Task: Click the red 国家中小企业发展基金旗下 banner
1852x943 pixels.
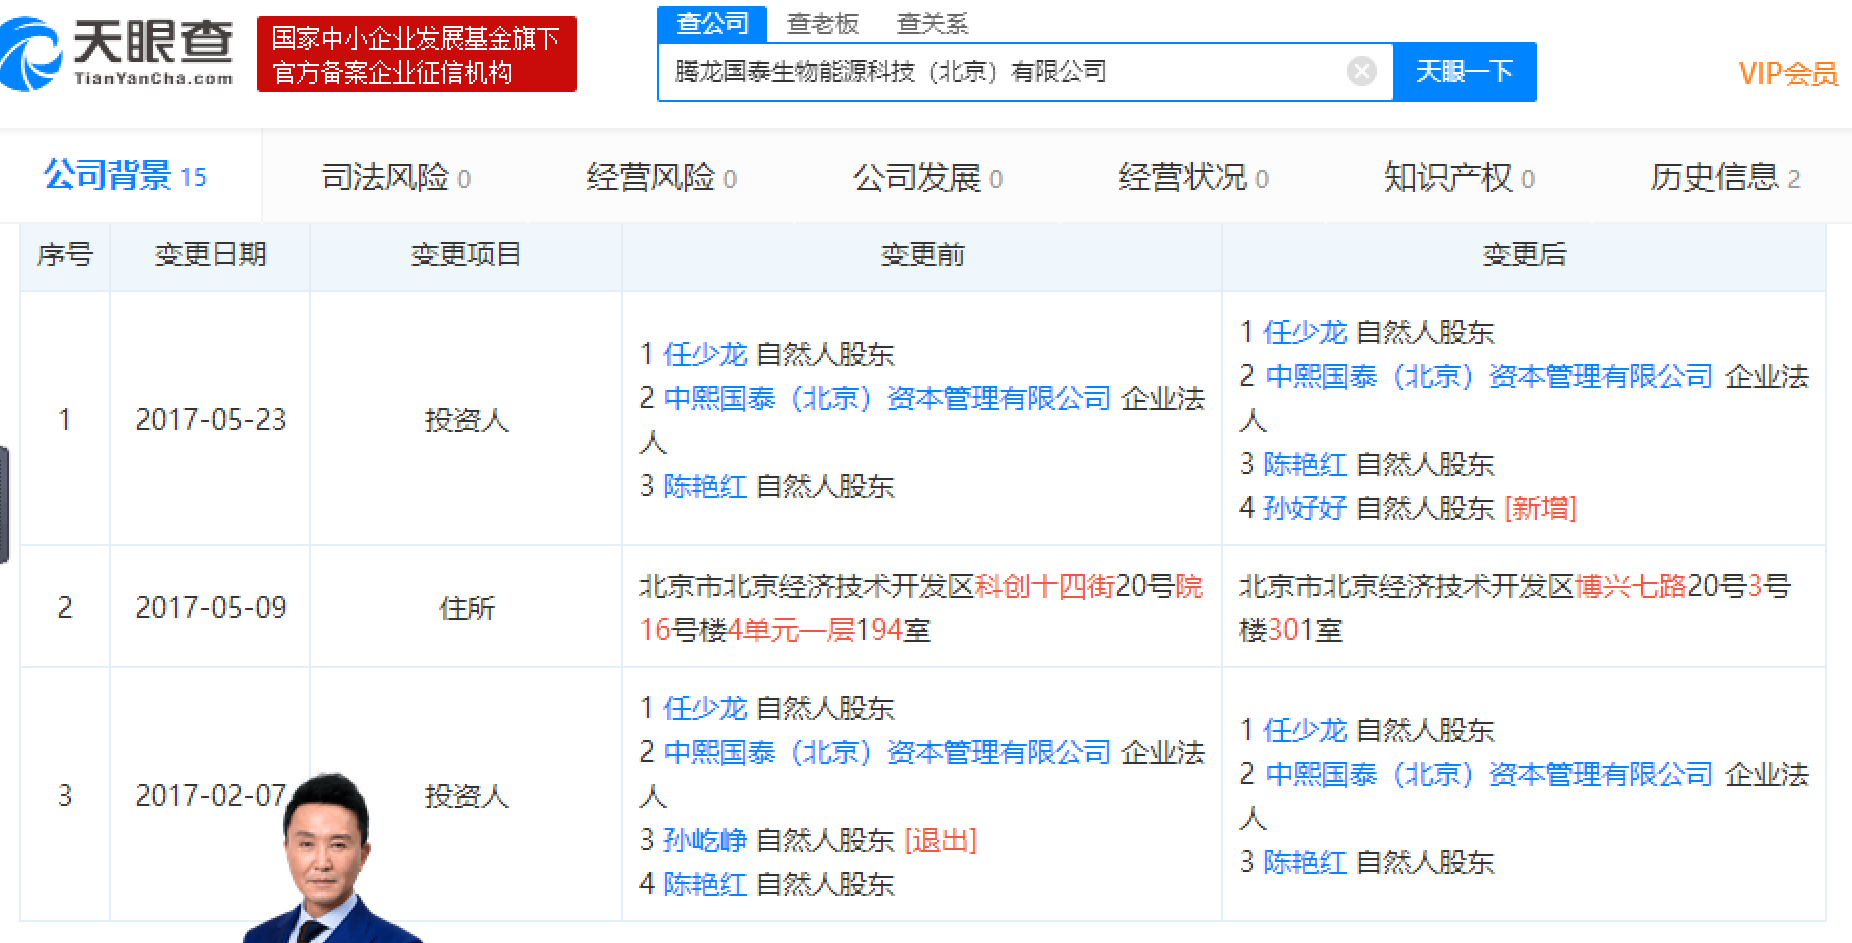Action: click(416, 54)
